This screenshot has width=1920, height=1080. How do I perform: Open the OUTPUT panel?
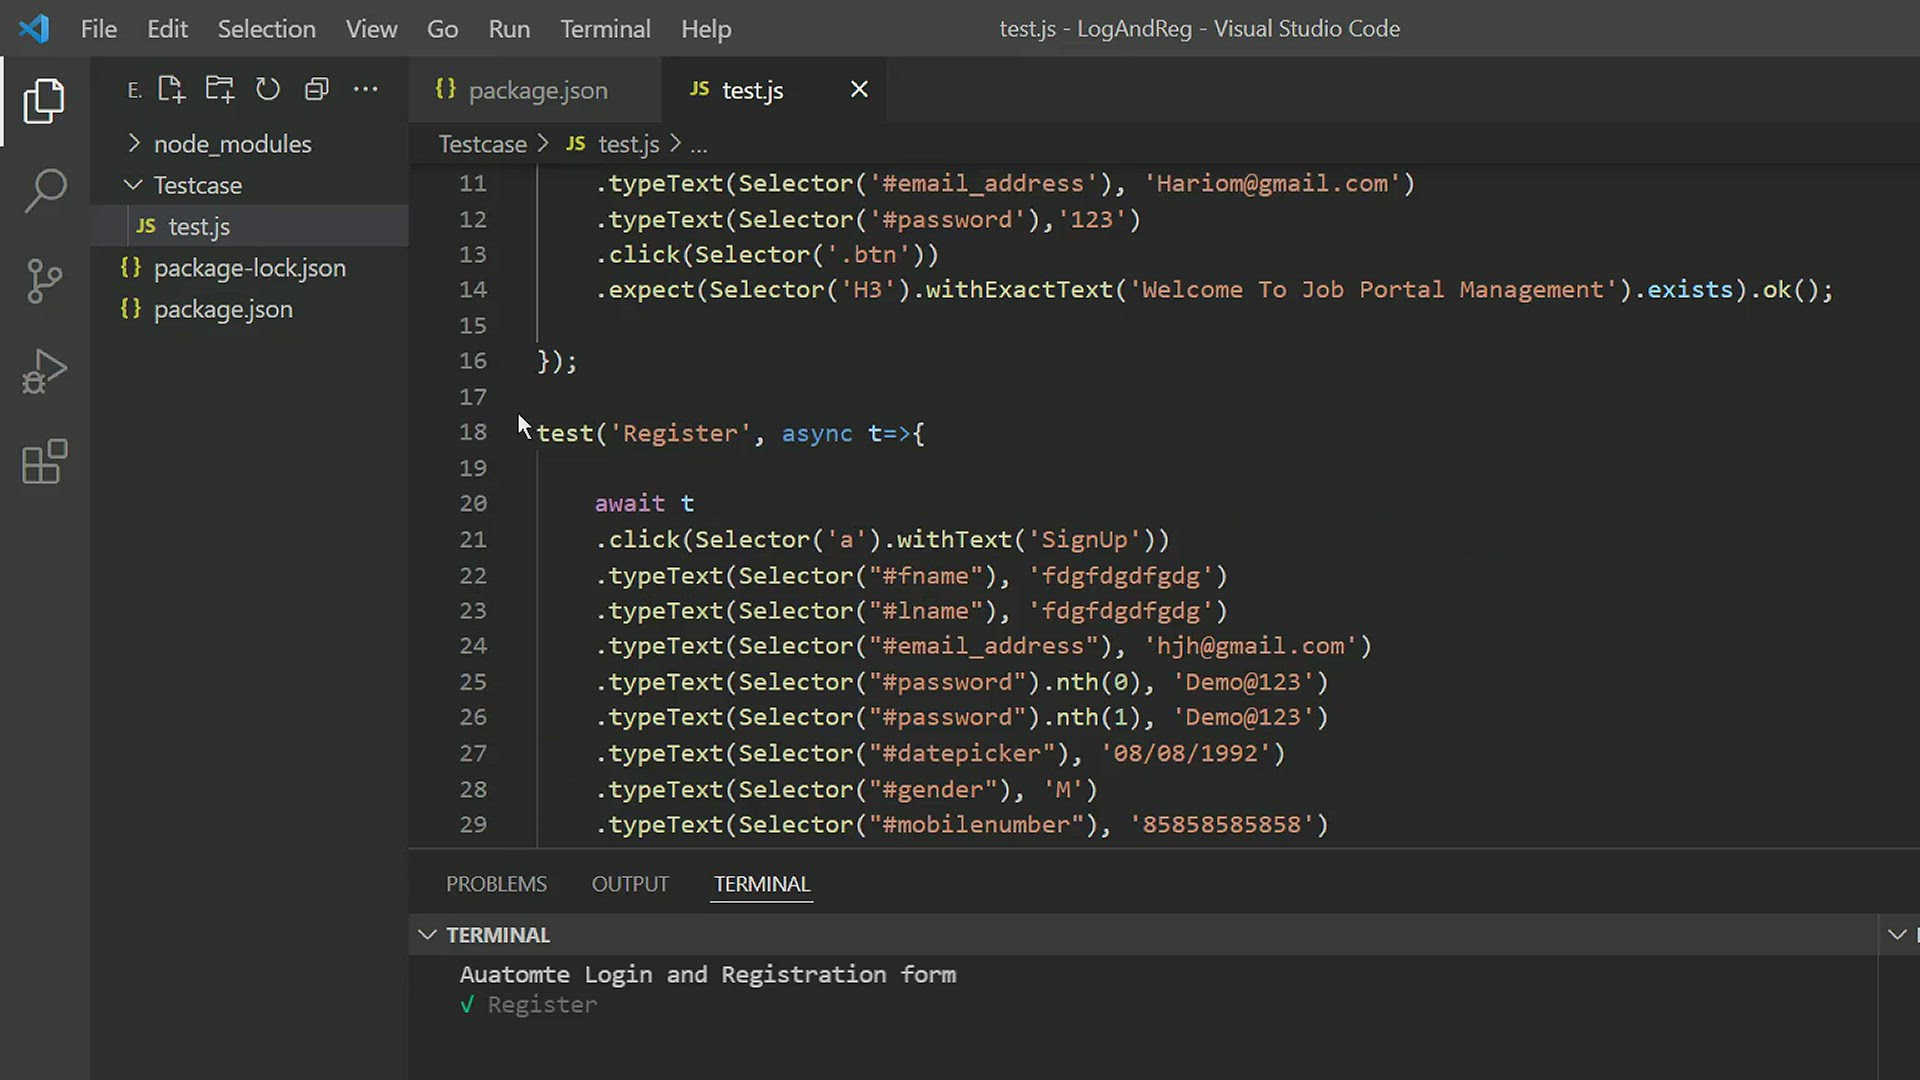pyautogui.click(x=629, y=884)
